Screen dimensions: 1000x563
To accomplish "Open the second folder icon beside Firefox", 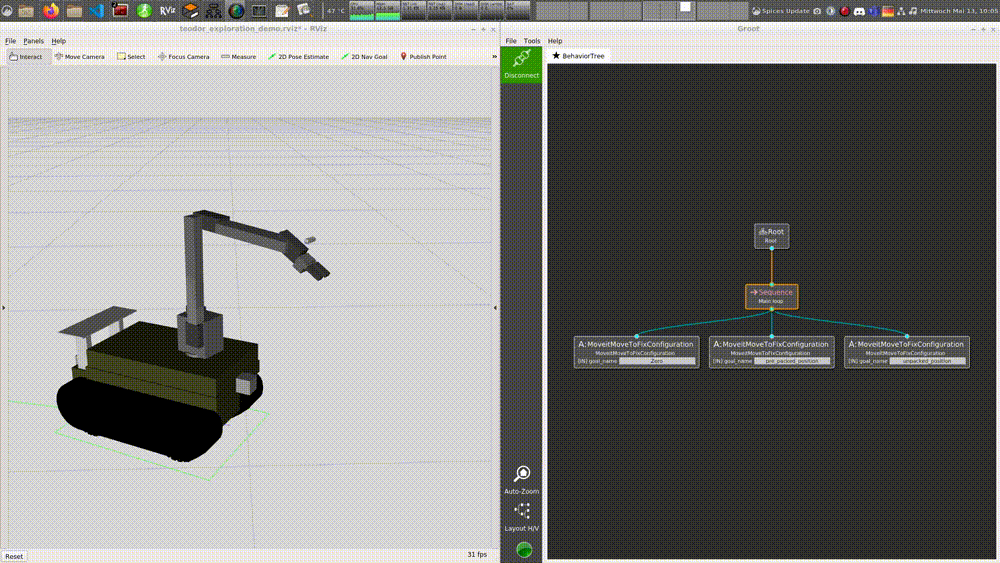I will point(74,10).
